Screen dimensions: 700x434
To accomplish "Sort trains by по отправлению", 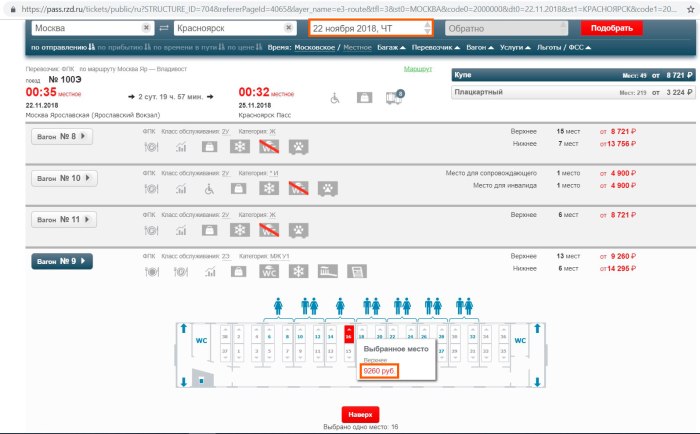I will 63,47.
